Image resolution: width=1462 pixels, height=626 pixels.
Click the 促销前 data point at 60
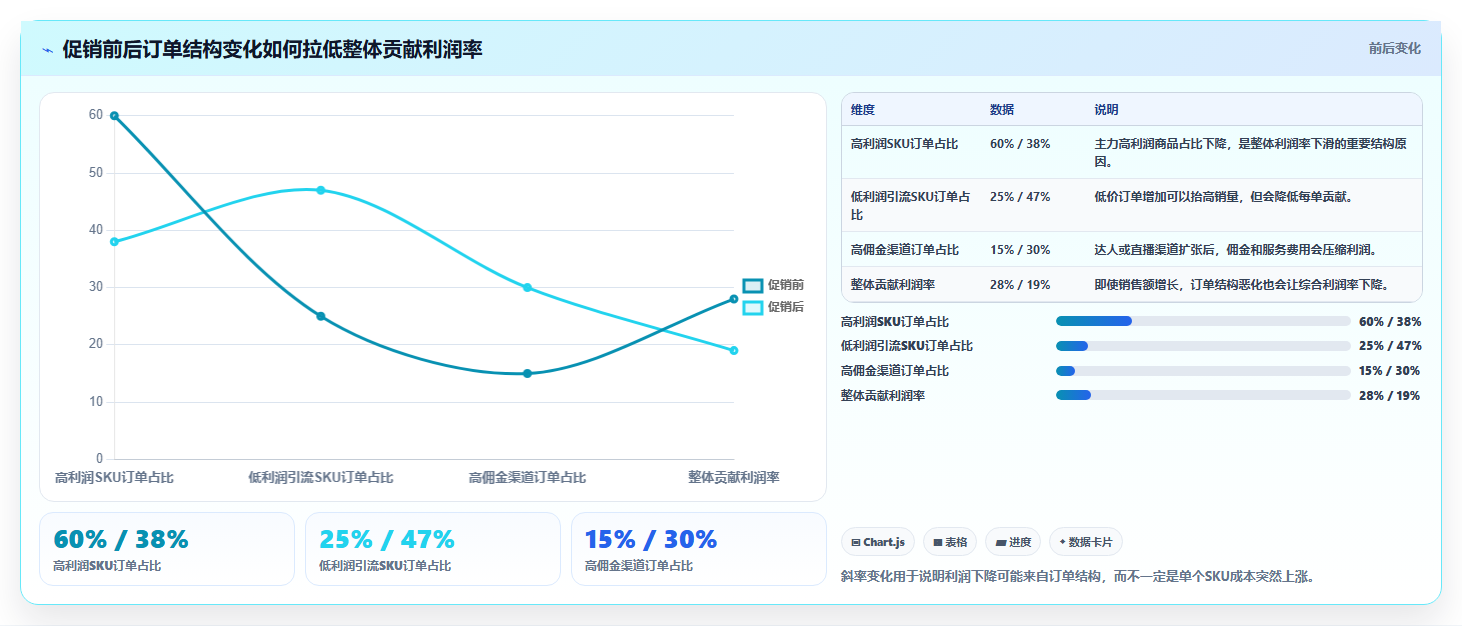pos(114,116)
